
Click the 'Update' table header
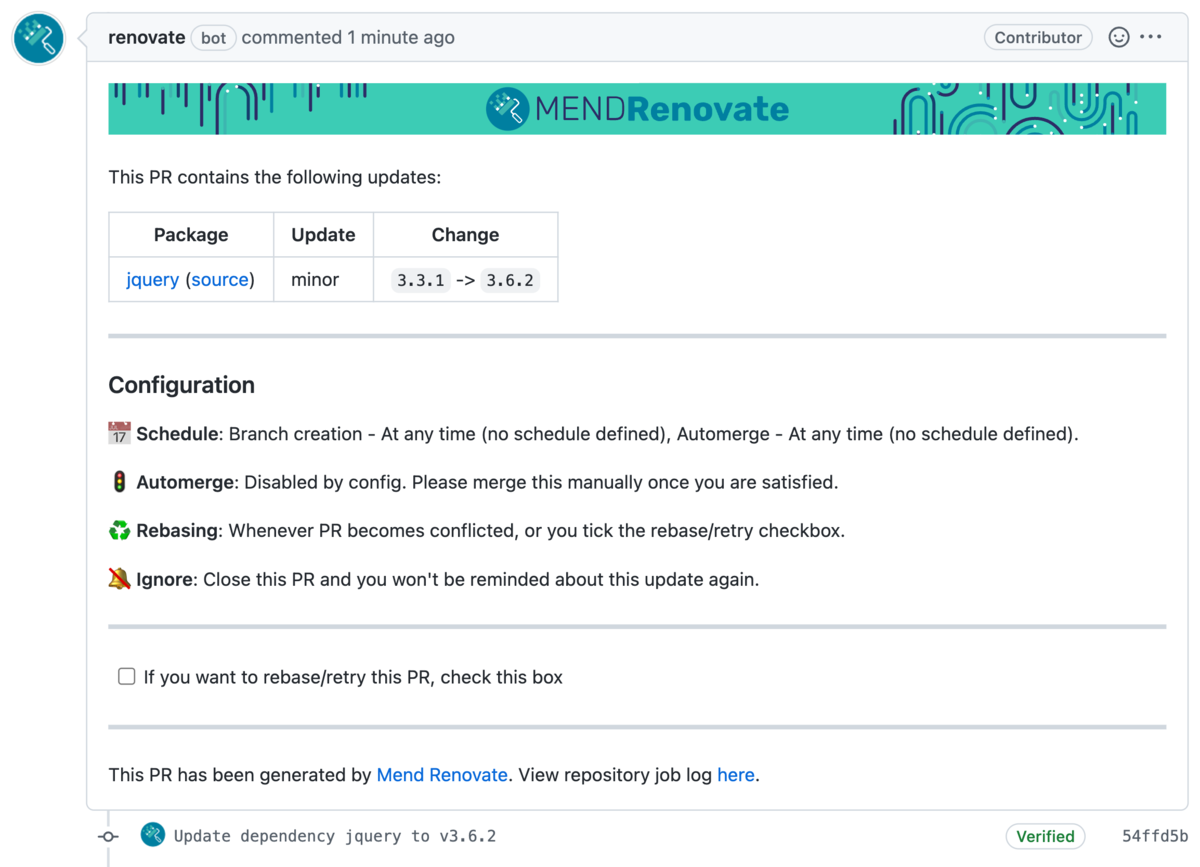[x=323, y=235]
